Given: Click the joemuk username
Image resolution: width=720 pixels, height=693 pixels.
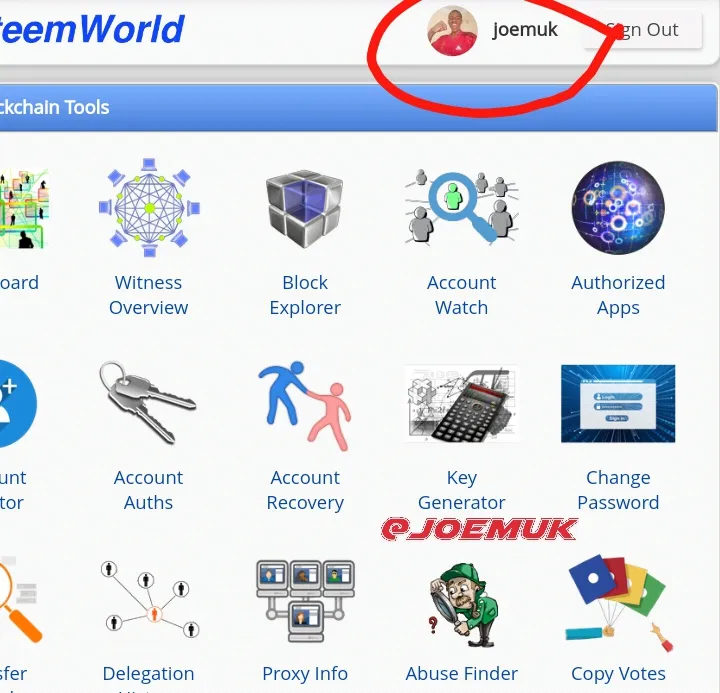Looking at the screenshot, I should coord(525,30).
